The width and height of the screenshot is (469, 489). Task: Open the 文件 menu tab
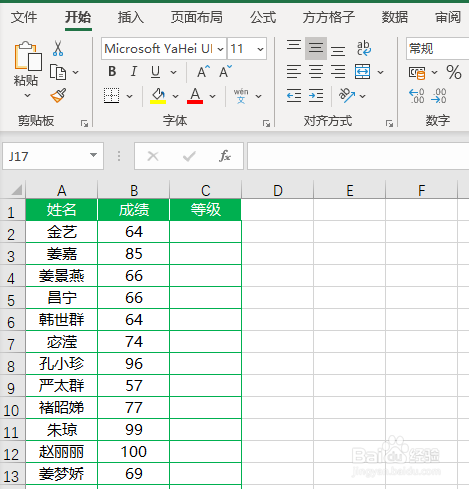click(24, 17)
